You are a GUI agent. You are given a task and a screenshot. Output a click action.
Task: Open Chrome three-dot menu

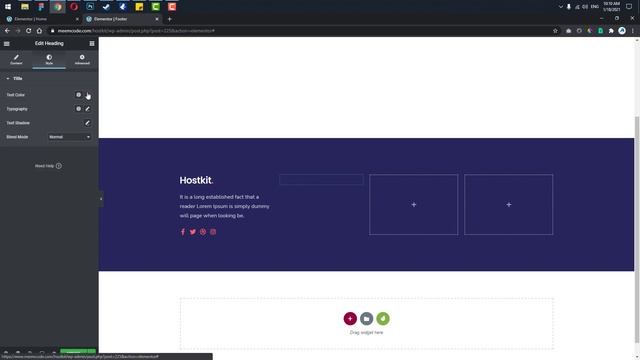[633, 31]
